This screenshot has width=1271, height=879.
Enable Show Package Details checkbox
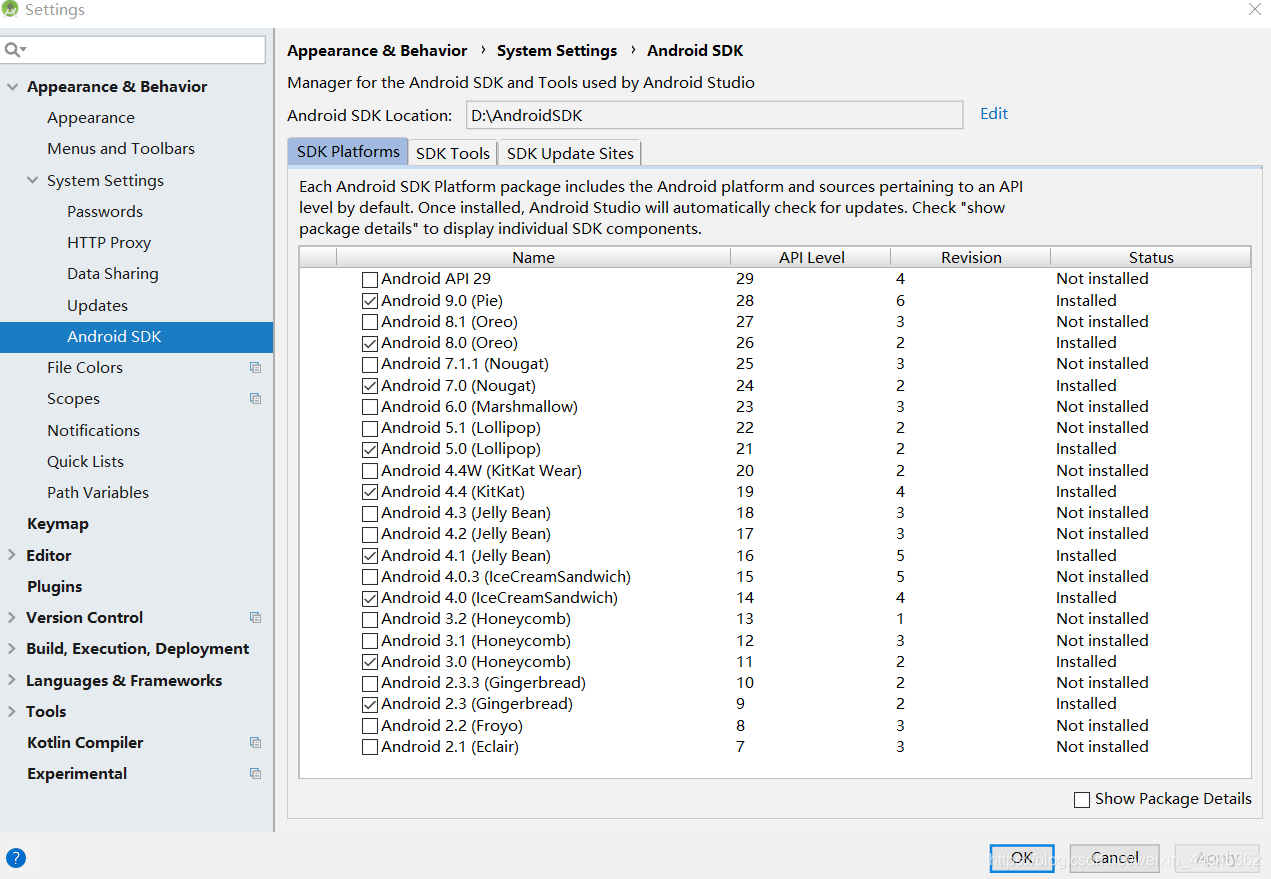pyautogui.click(x=1082, y=800)
